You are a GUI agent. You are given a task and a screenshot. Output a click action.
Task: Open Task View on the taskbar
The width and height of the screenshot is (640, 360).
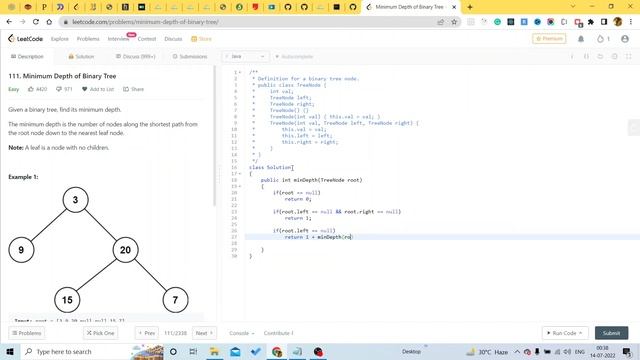(193, 351)
